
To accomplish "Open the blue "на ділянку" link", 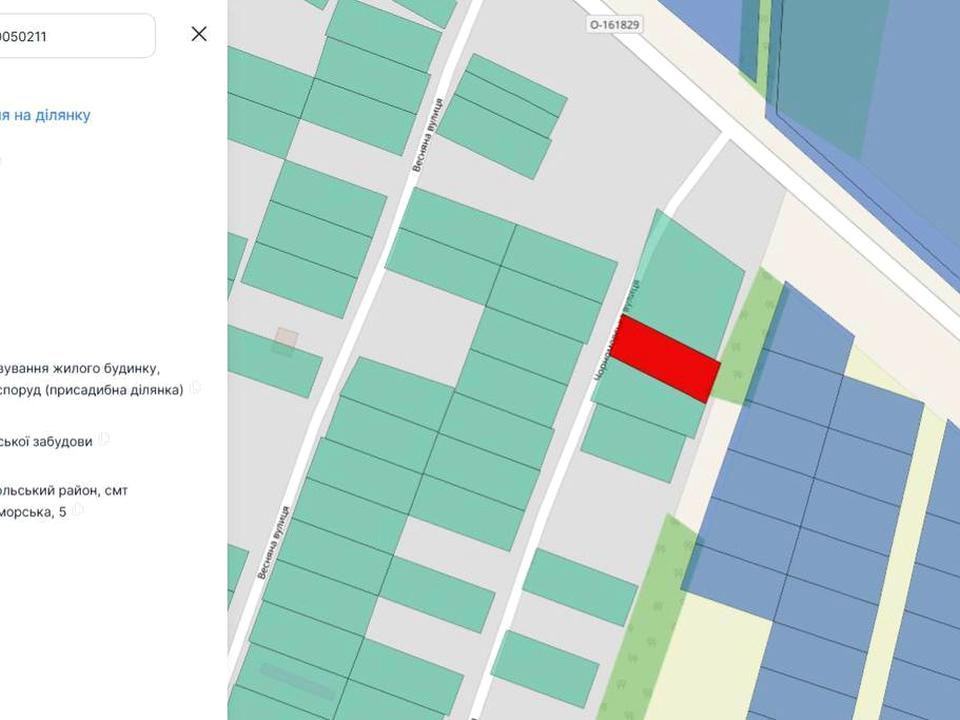I will 45,115.
